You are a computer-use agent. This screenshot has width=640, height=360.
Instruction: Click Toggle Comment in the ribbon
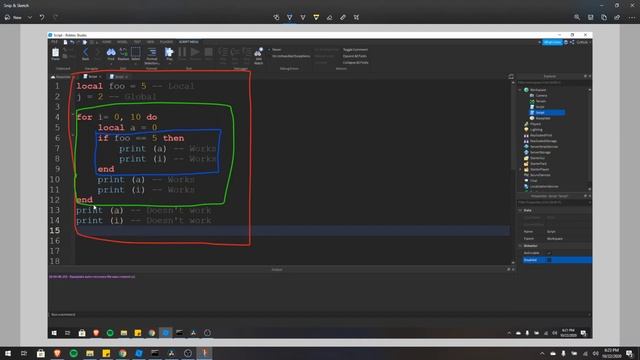pyautogui.click(x=355, y=49)
